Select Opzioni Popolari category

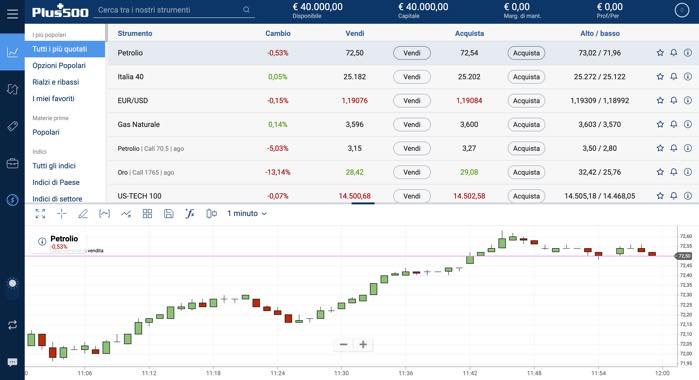pos(59,66)
